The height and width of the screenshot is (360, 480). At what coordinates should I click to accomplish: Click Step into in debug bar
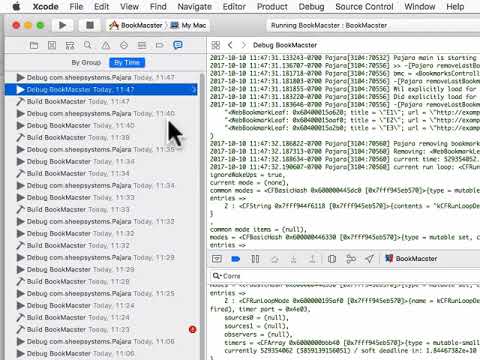click(x=294, y=259)
